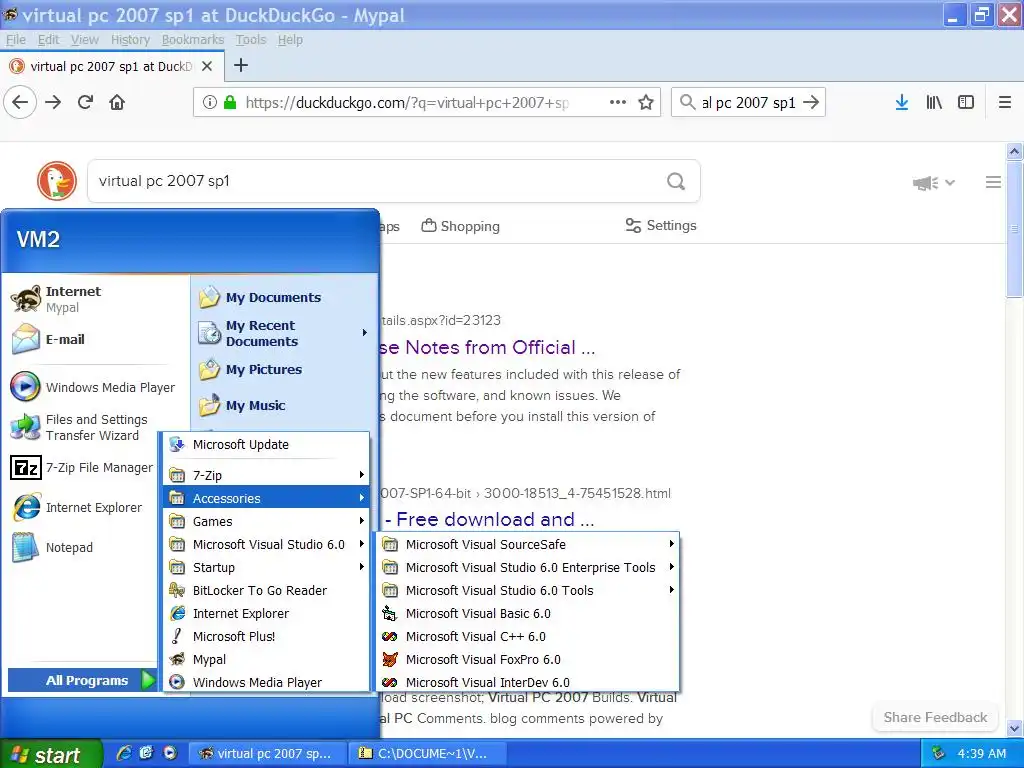The image size is (1024, 768).
Task: Bookmark this page with the star
Action: [x=646, y=102]
